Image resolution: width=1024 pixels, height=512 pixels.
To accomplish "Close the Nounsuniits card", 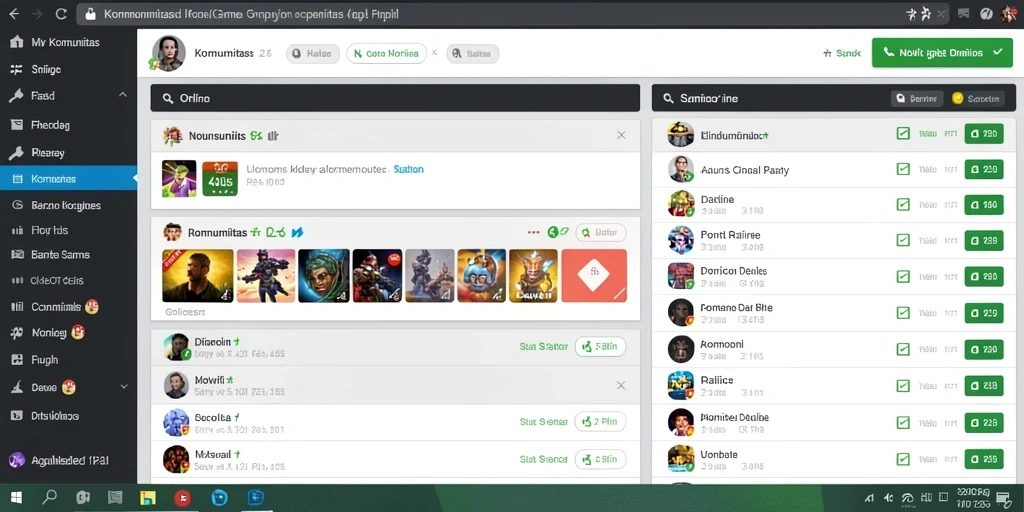I will 621,135.
